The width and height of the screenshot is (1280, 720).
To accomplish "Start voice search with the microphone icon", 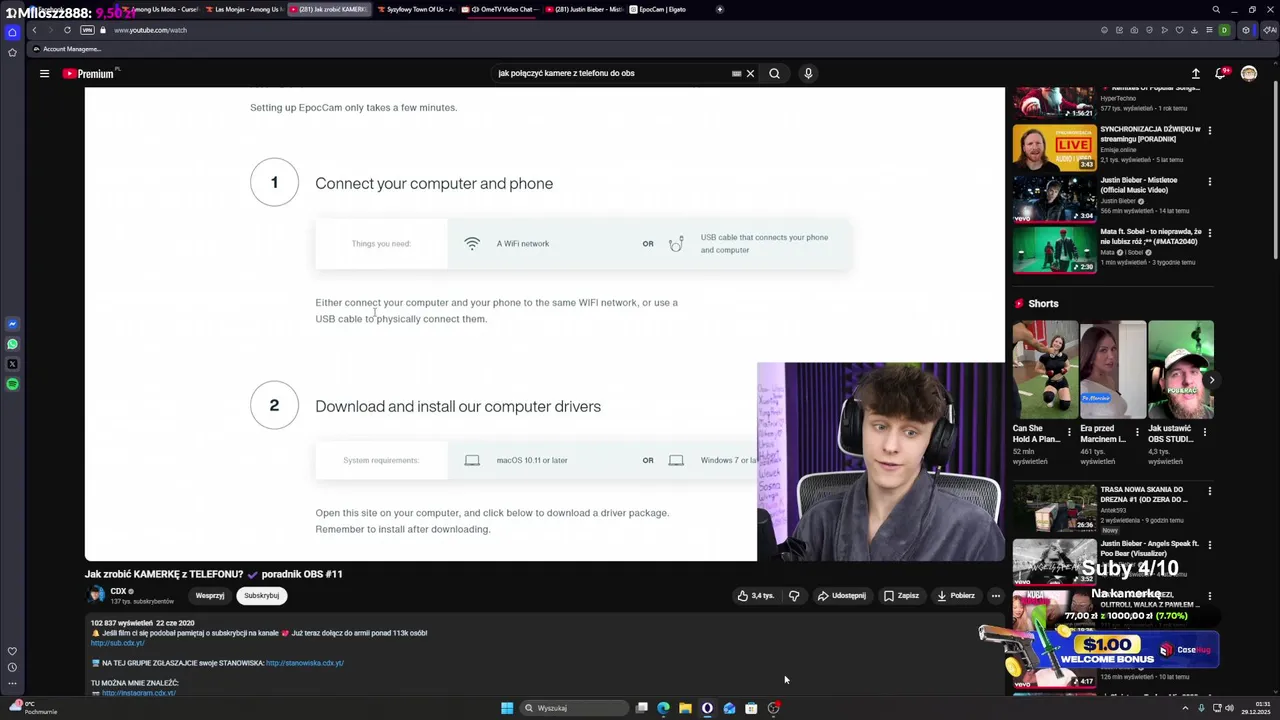I will point(808,73).
